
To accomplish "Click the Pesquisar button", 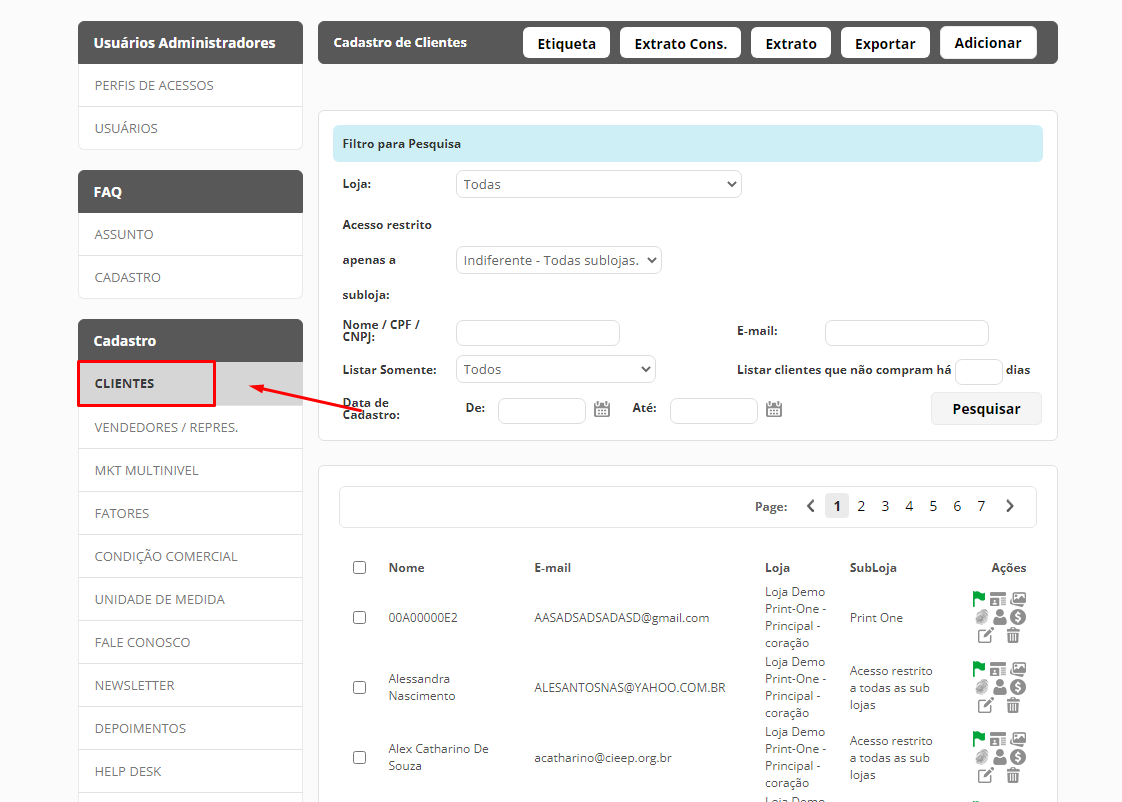I will [x=986, y=409].
